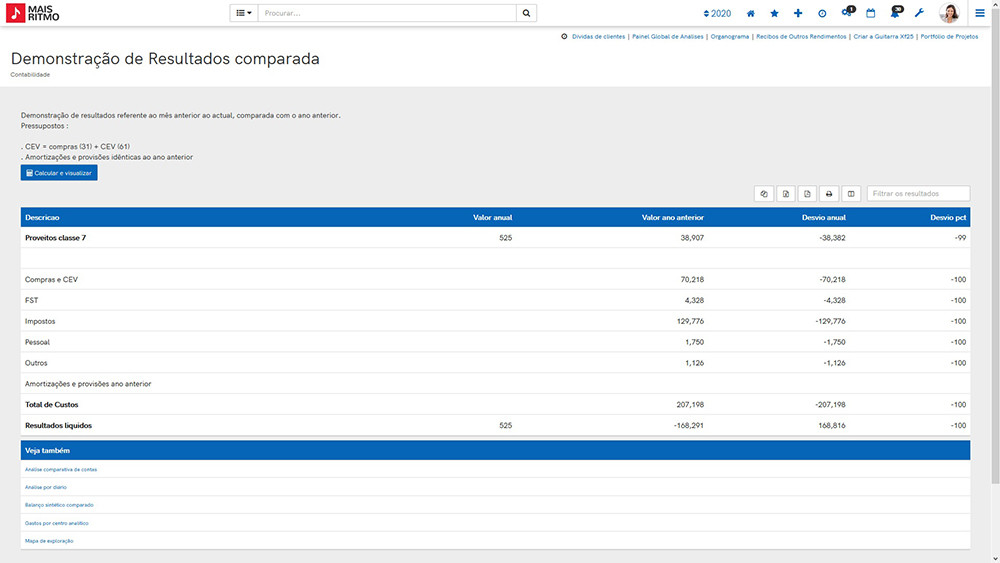The width and height of the screenshot is (1000, 563).
Task: Open favorites star icon
Action: (x=774, y=13)
